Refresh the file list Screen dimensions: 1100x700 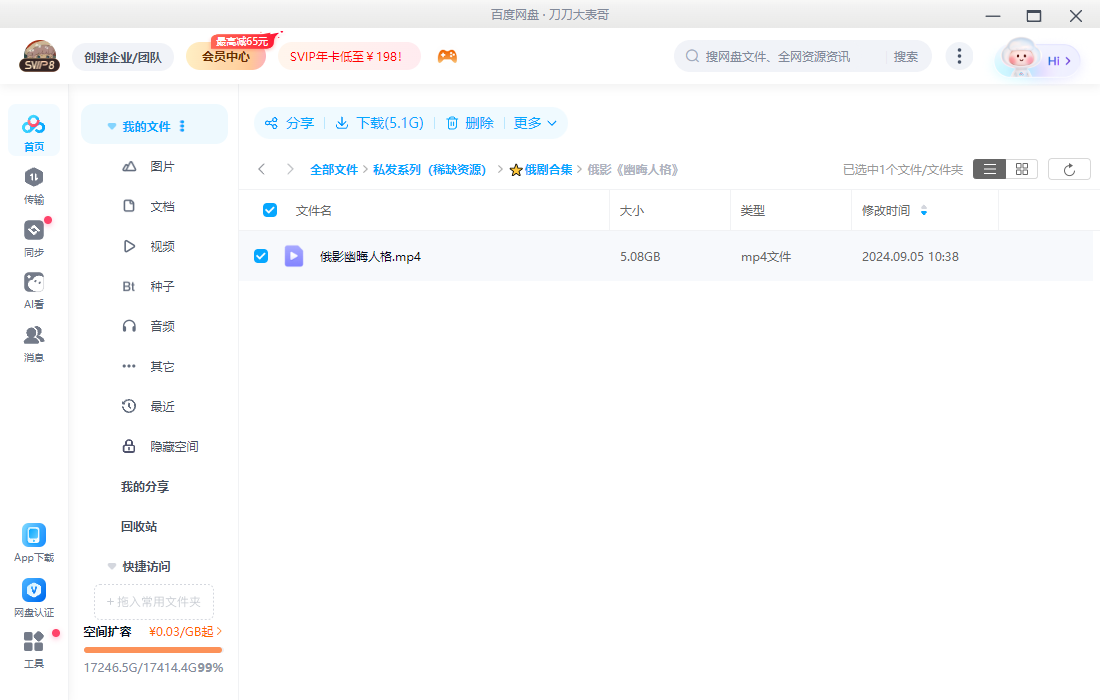(1069, 168)
